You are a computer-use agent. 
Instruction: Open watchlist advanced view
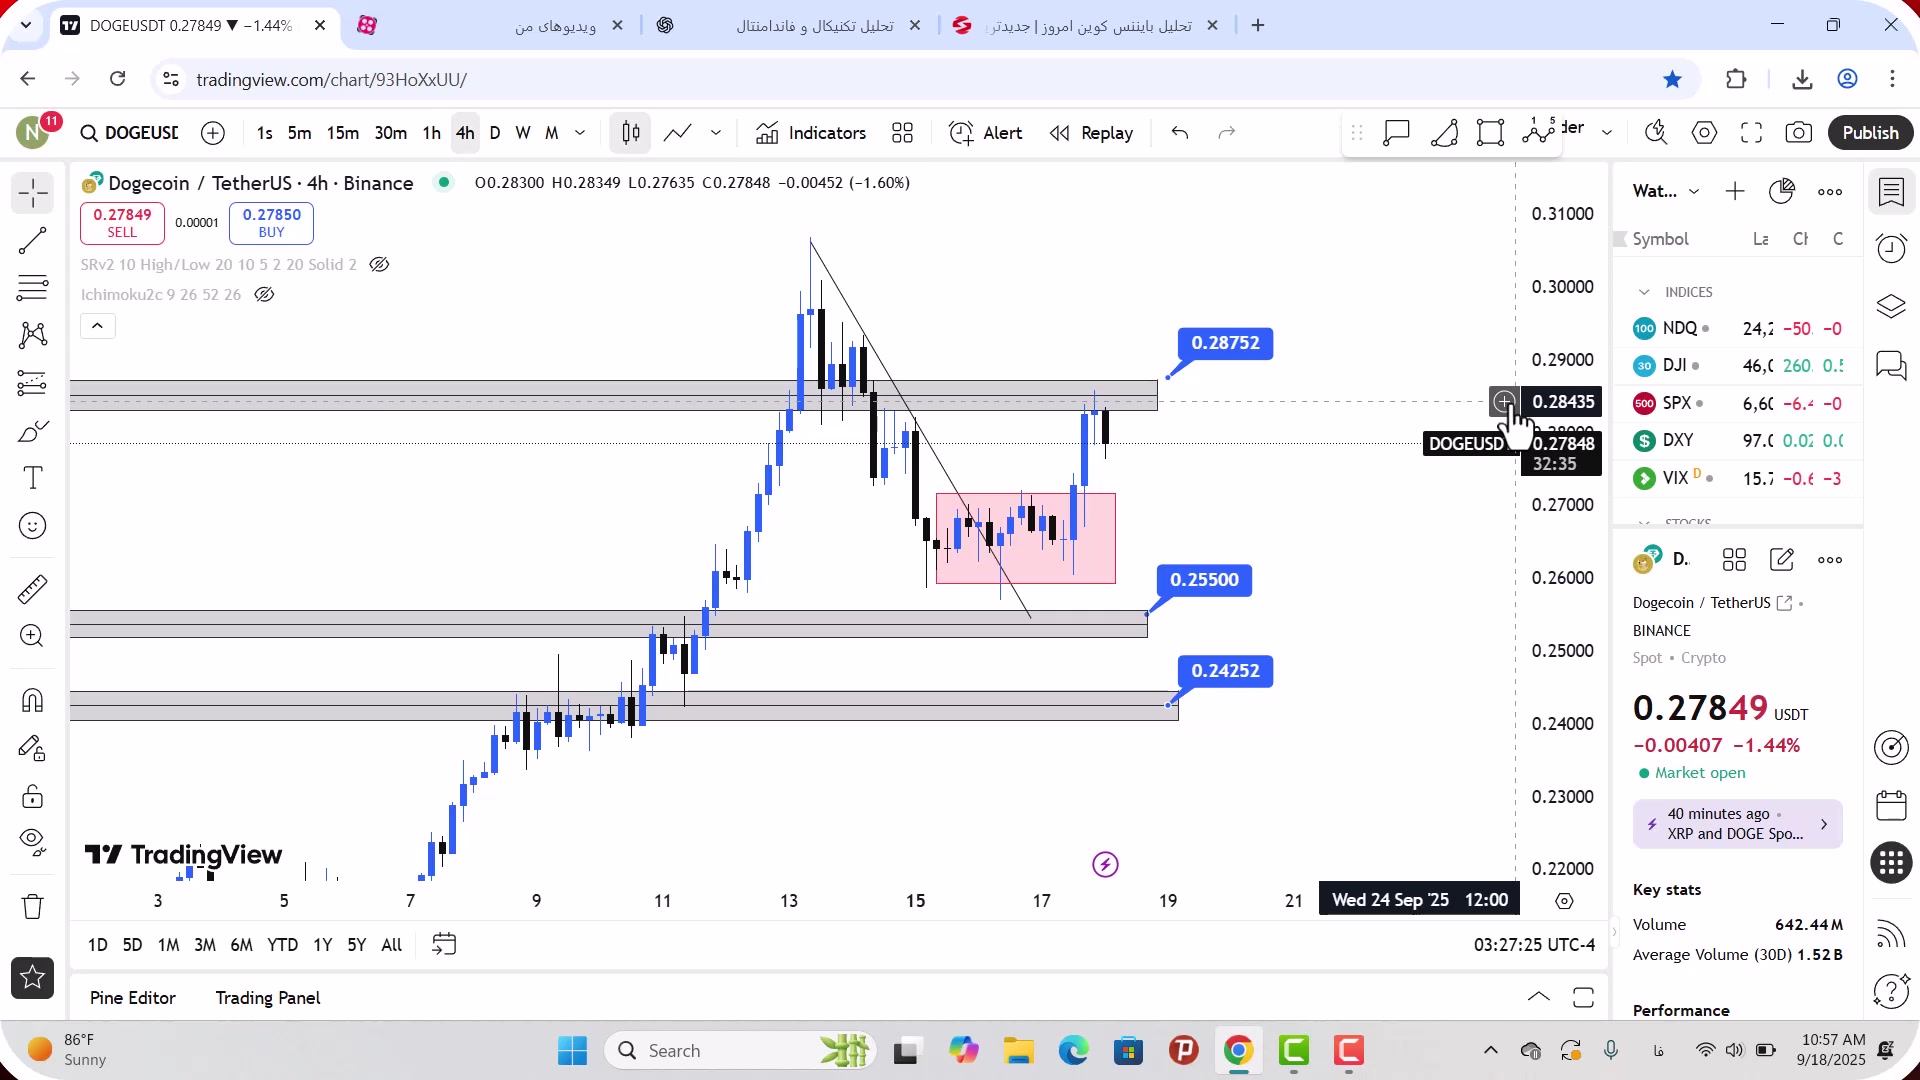[x=1782, y=191]
